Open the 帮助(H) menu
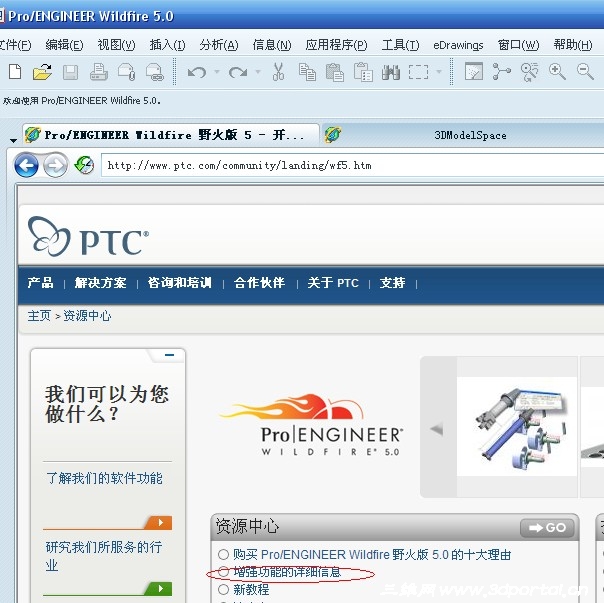 (x=573, y=45)
